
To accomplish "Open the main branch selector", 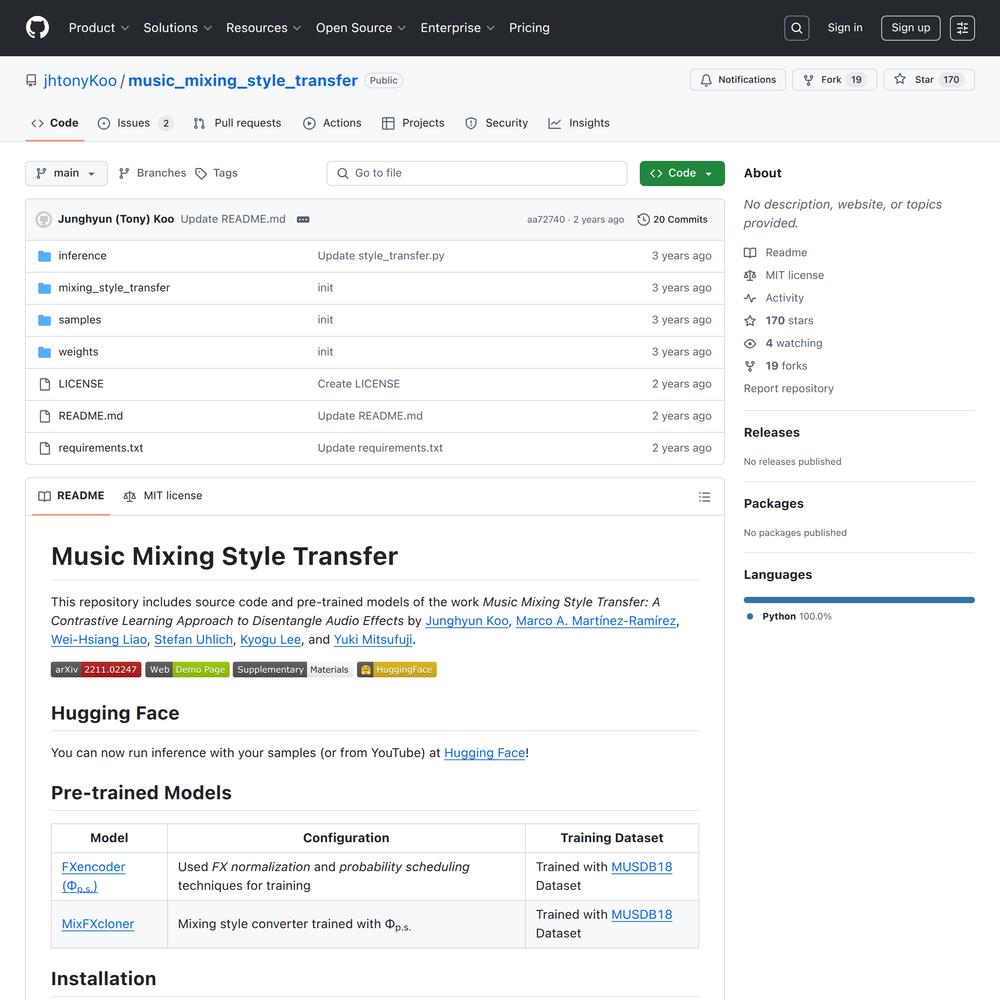I will click(66, 173).
